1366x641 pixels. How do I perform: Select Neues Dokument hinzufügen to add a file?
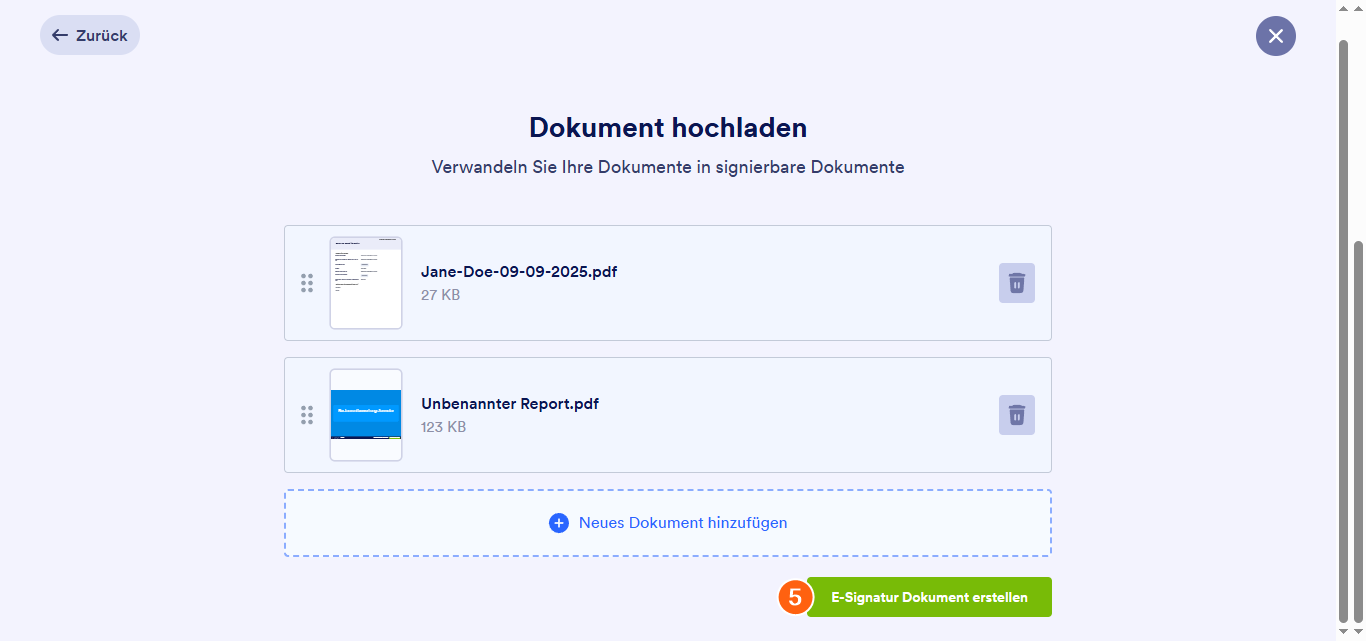coord(682,522)
